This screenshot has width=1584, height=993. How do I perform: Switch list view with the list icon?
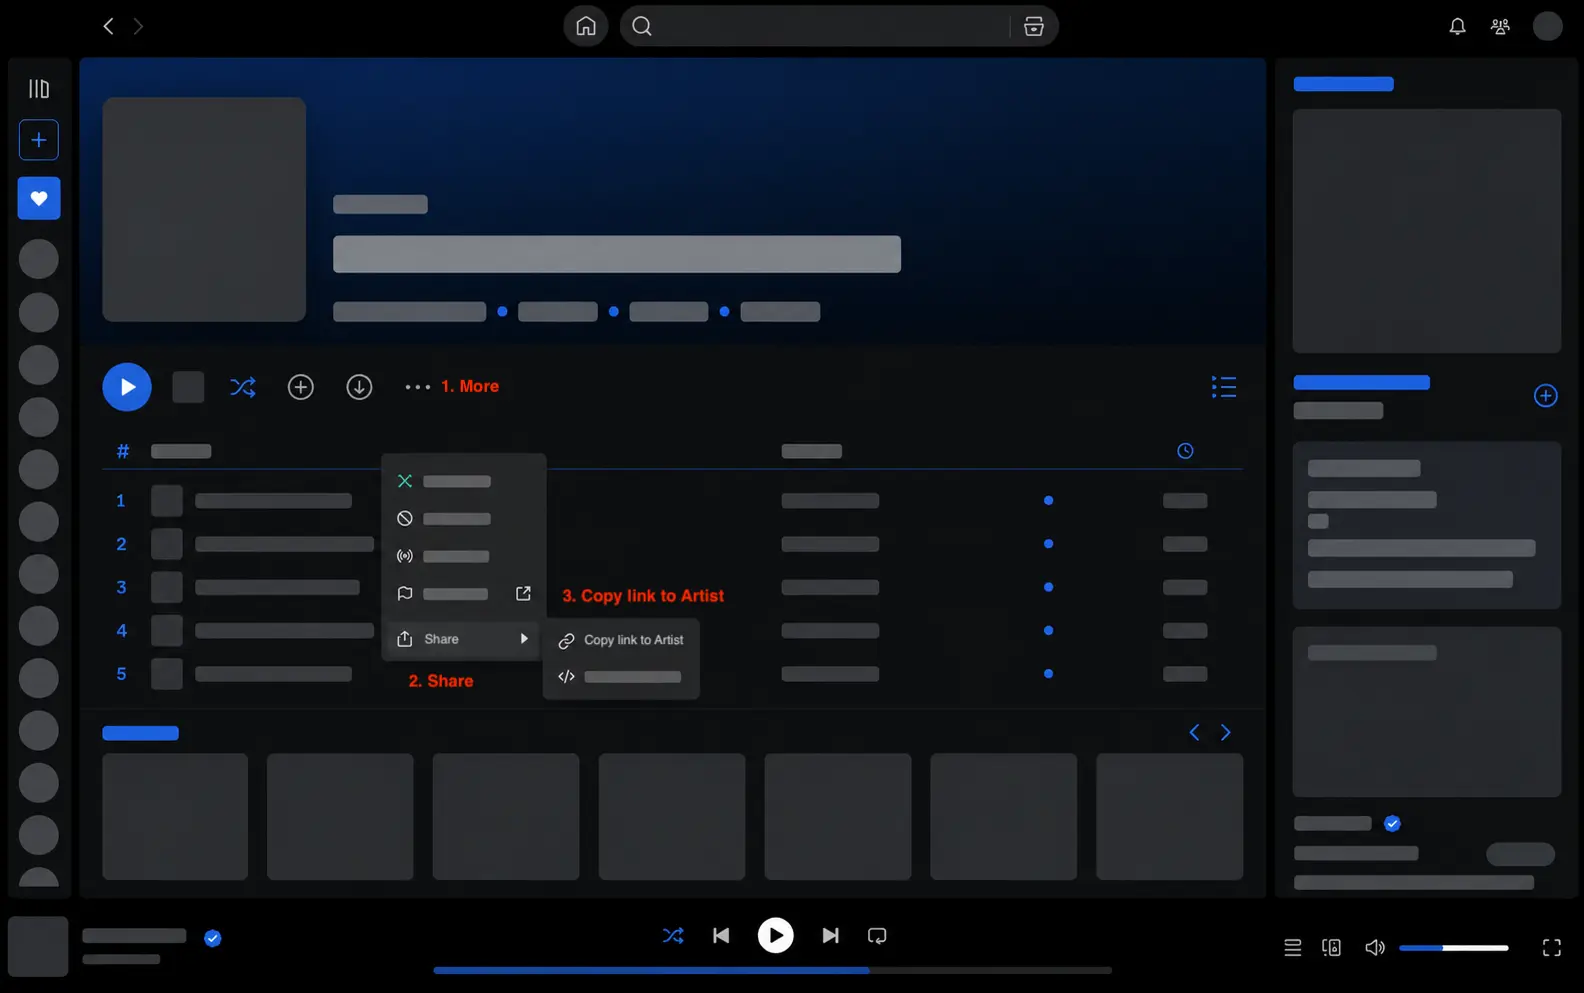[x=1224, y=387]
